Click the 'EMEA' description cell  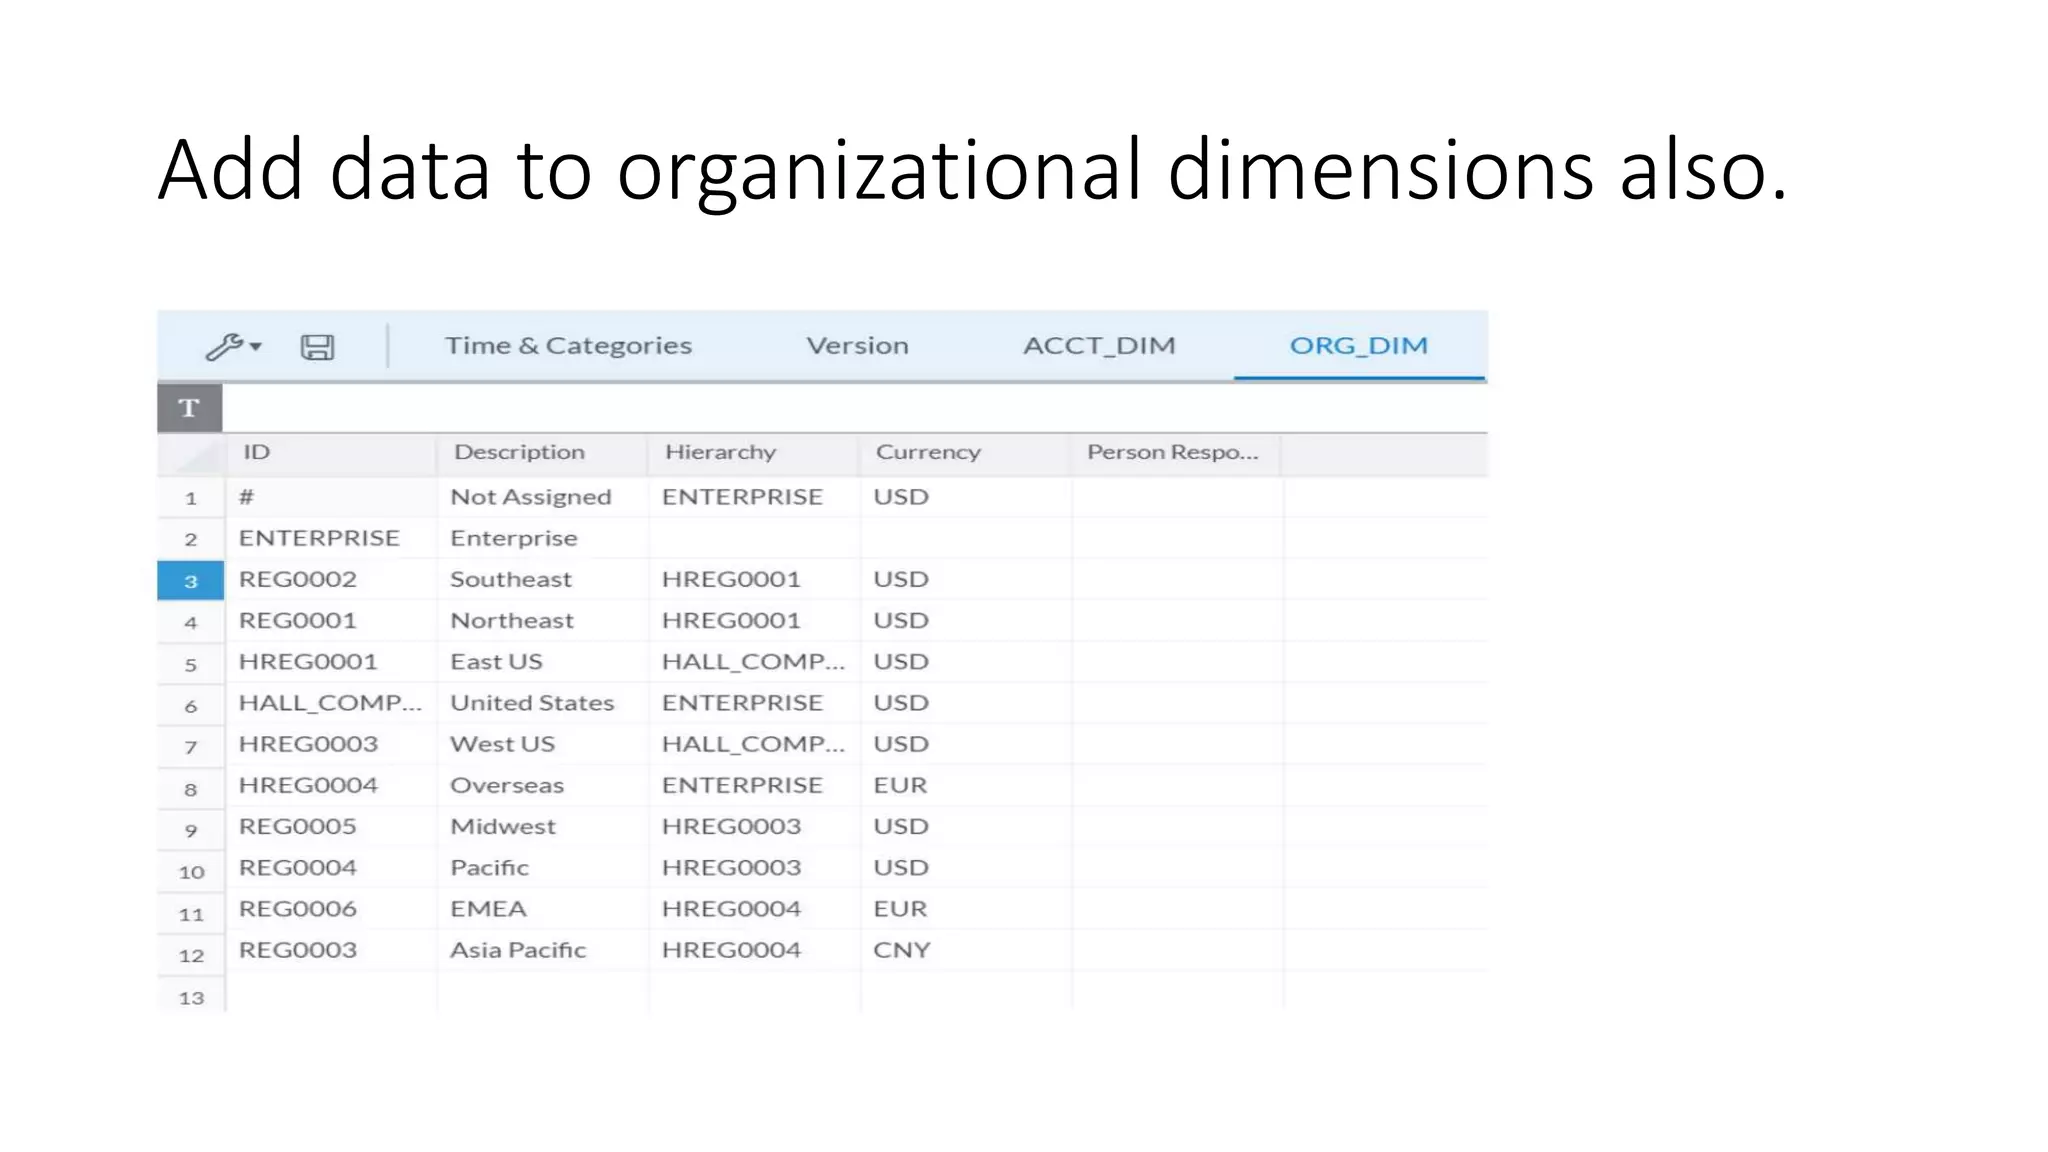click(x=542, y=909)
